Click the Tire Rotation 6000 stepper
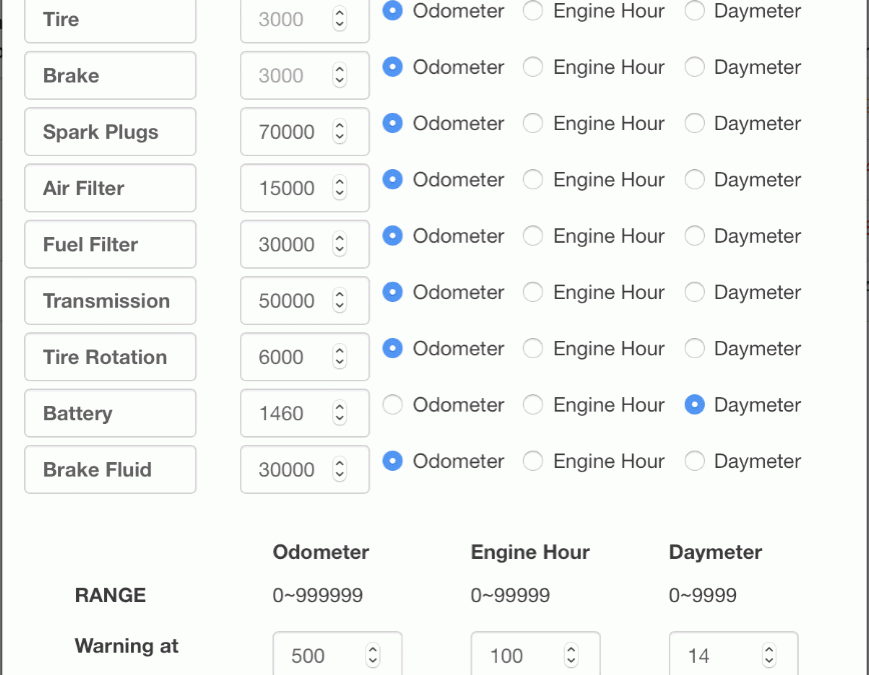869x675 pixels. [340, 357]
